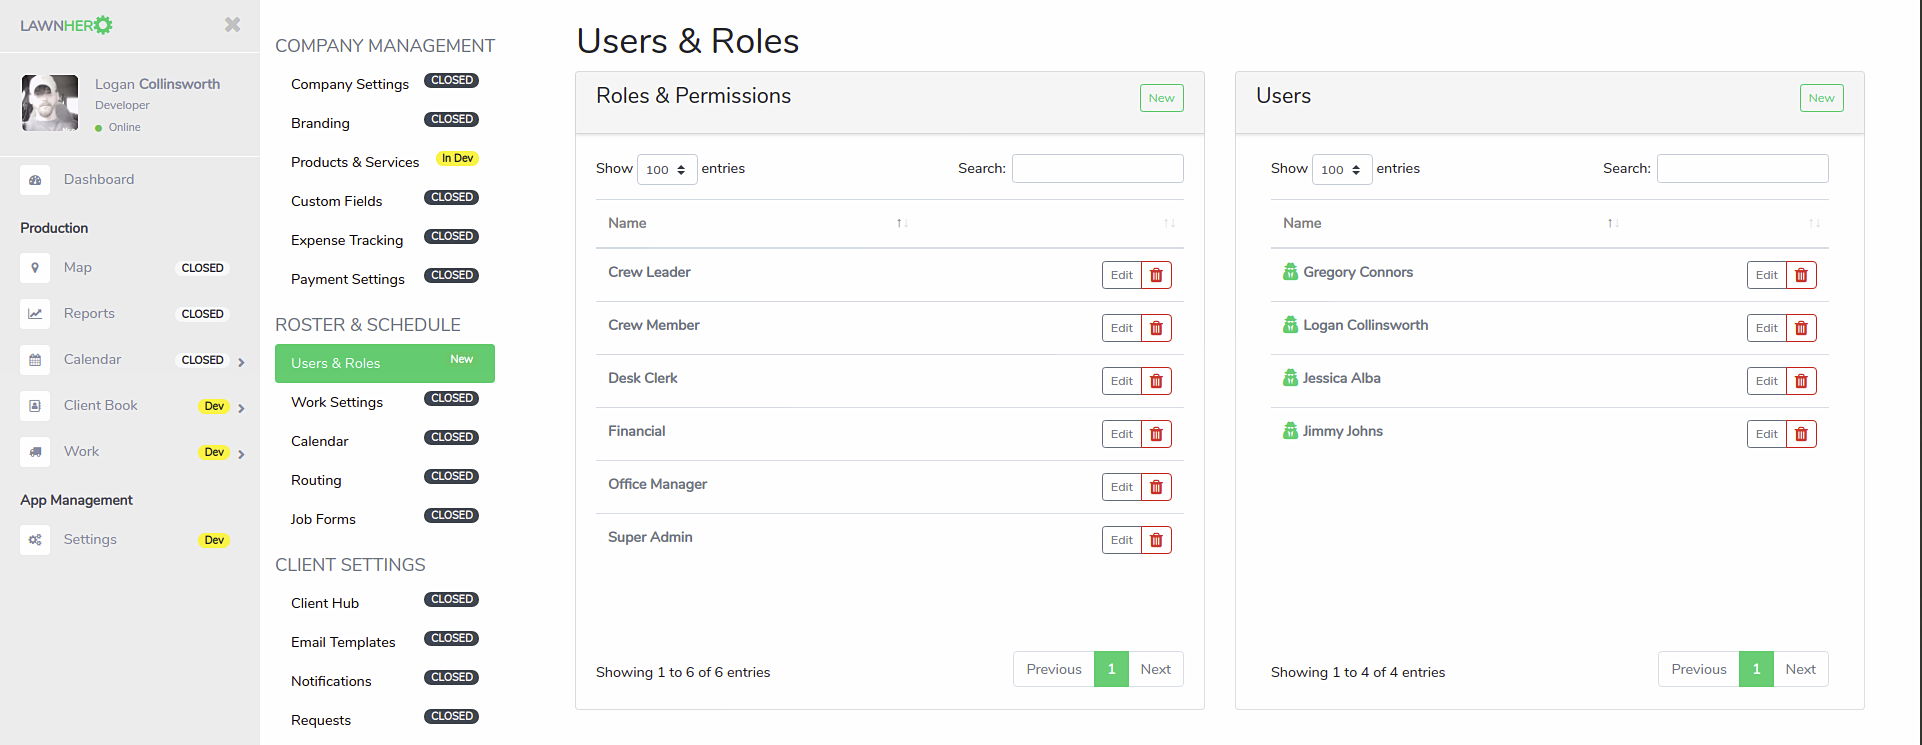Click the Reports chart icon
Screen dimensions: 1922x745
(x=35, y=314)
